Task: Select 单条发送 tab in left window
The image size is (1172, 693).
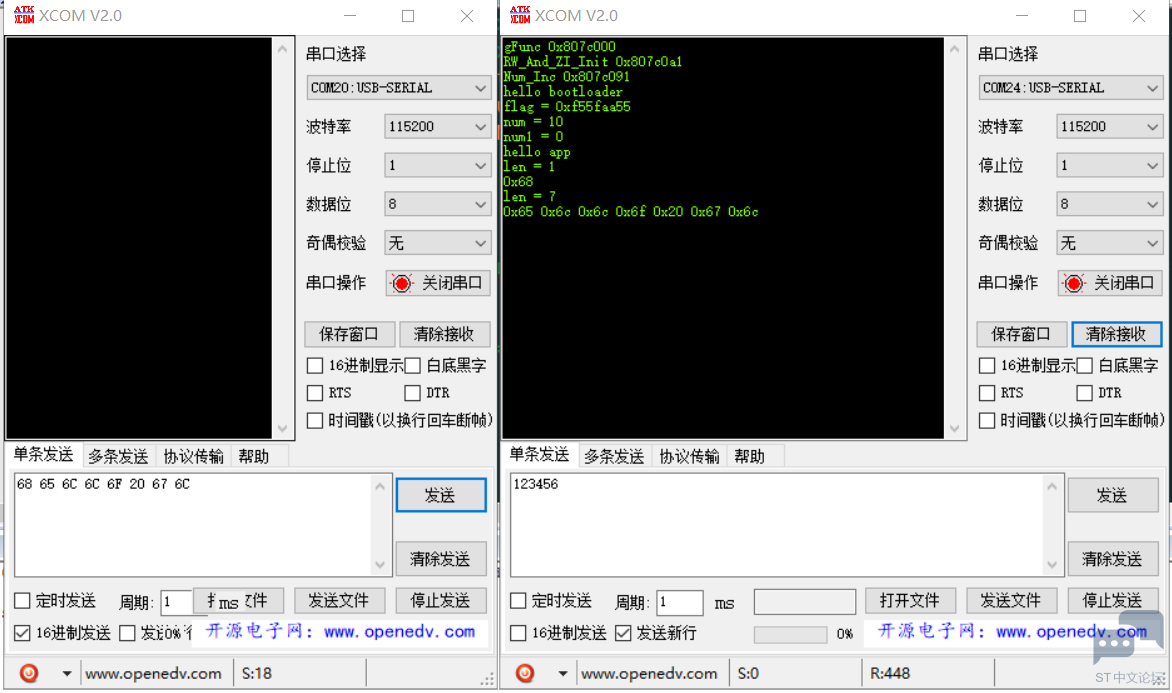Action: pos(43,455)
